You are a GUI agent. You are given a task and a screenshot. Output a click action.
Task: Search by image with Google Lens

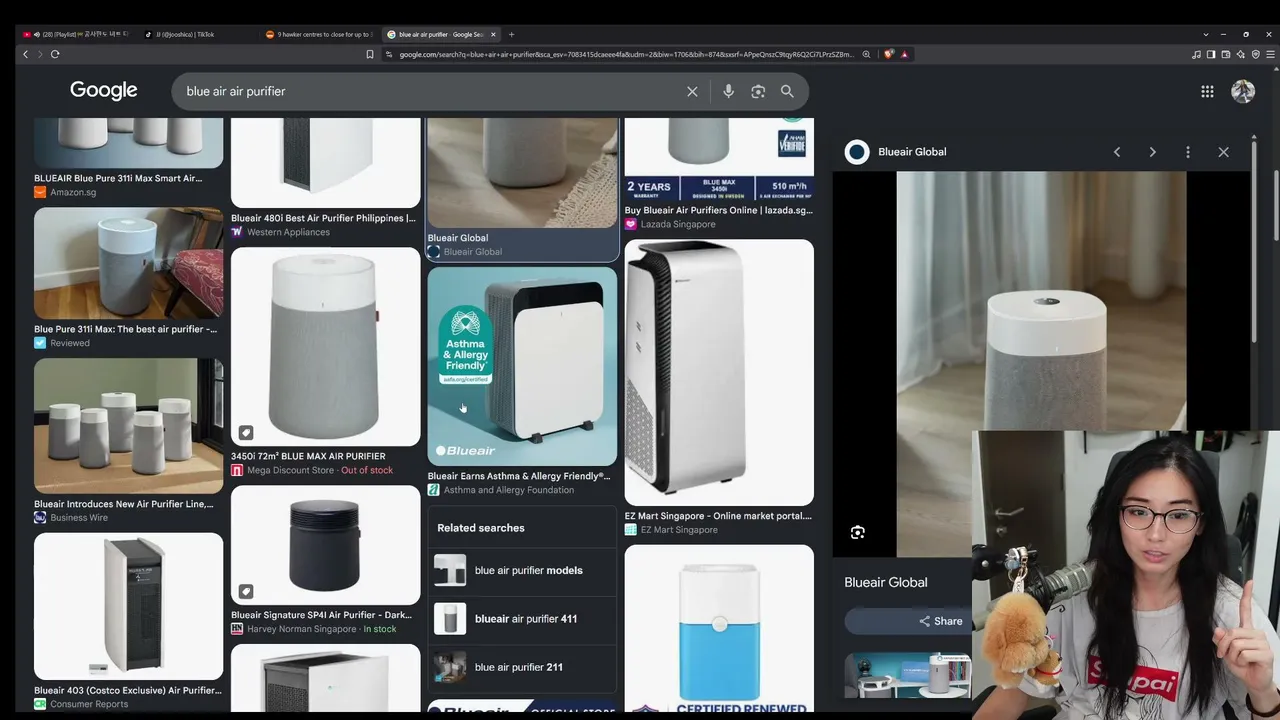tap(758, 91)
